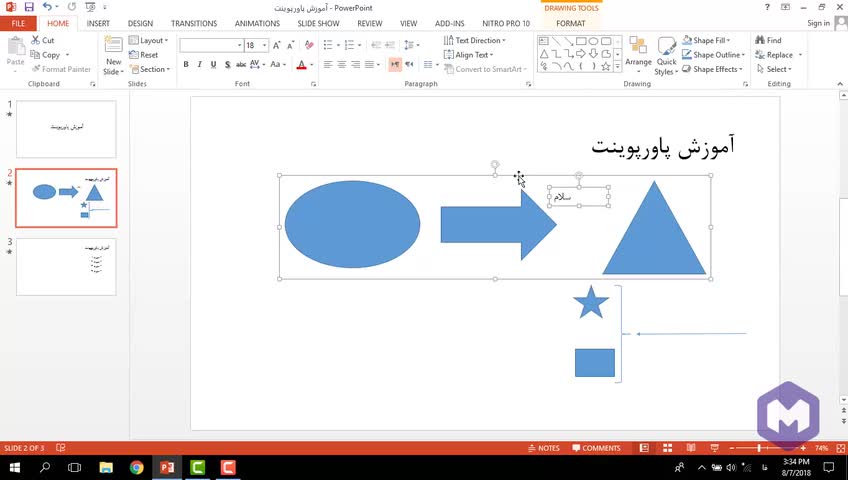Switch to Reading View in status bar
This screenshot has height=480, width=848.
tap(691, 448)
